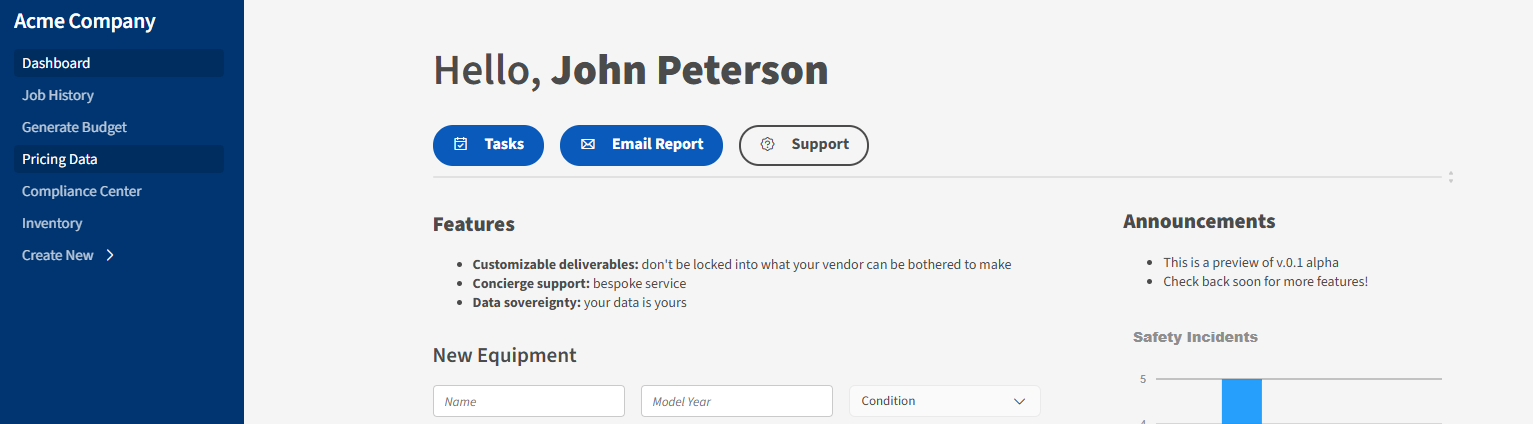Screen dimensions: 1533x424
Task: Click the Acme Company title
Action: (x=85, y=21)
